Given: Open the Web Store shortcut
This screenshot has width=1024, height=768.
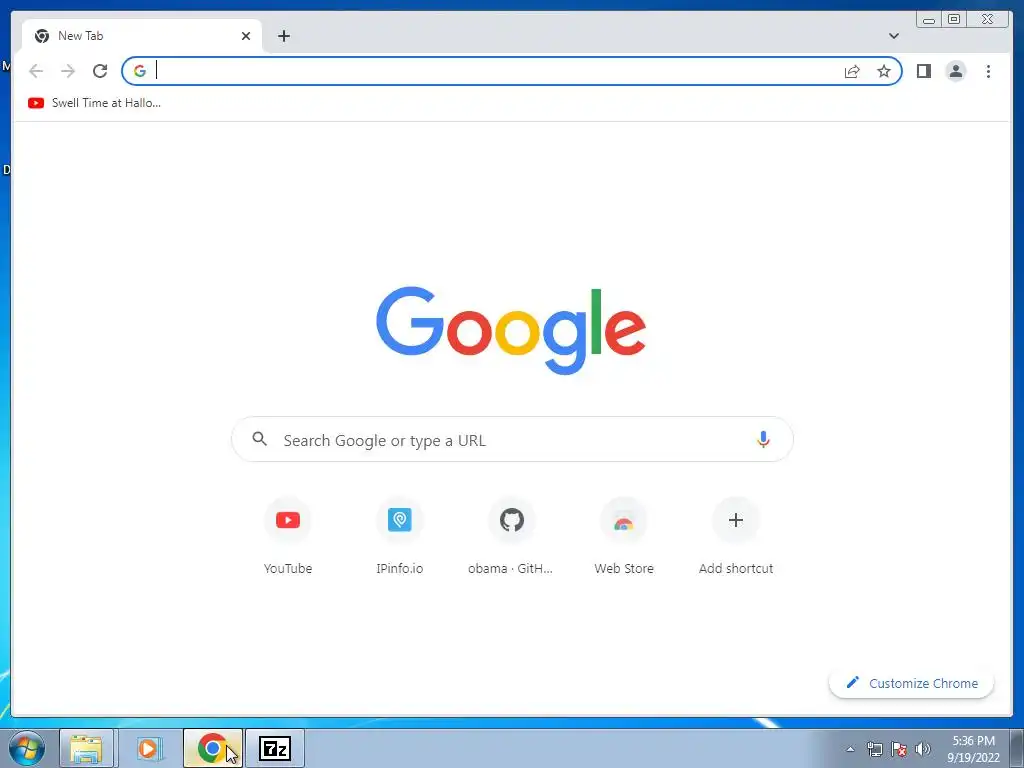Looking at the screenshot, I should [x=624, y=537].
